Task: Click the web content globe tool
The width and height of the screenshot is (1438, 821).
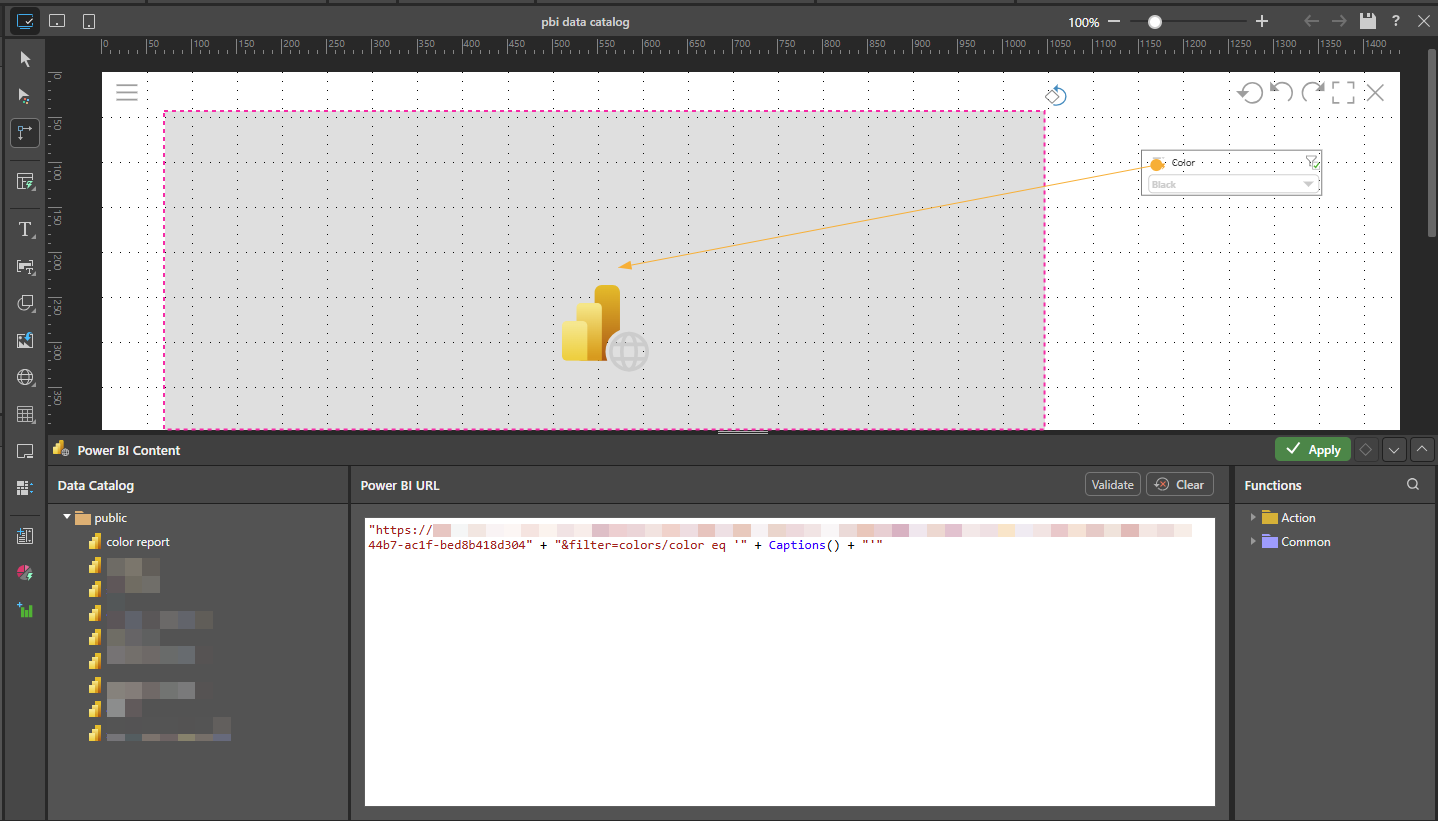Action: click(x=25, y=378)
